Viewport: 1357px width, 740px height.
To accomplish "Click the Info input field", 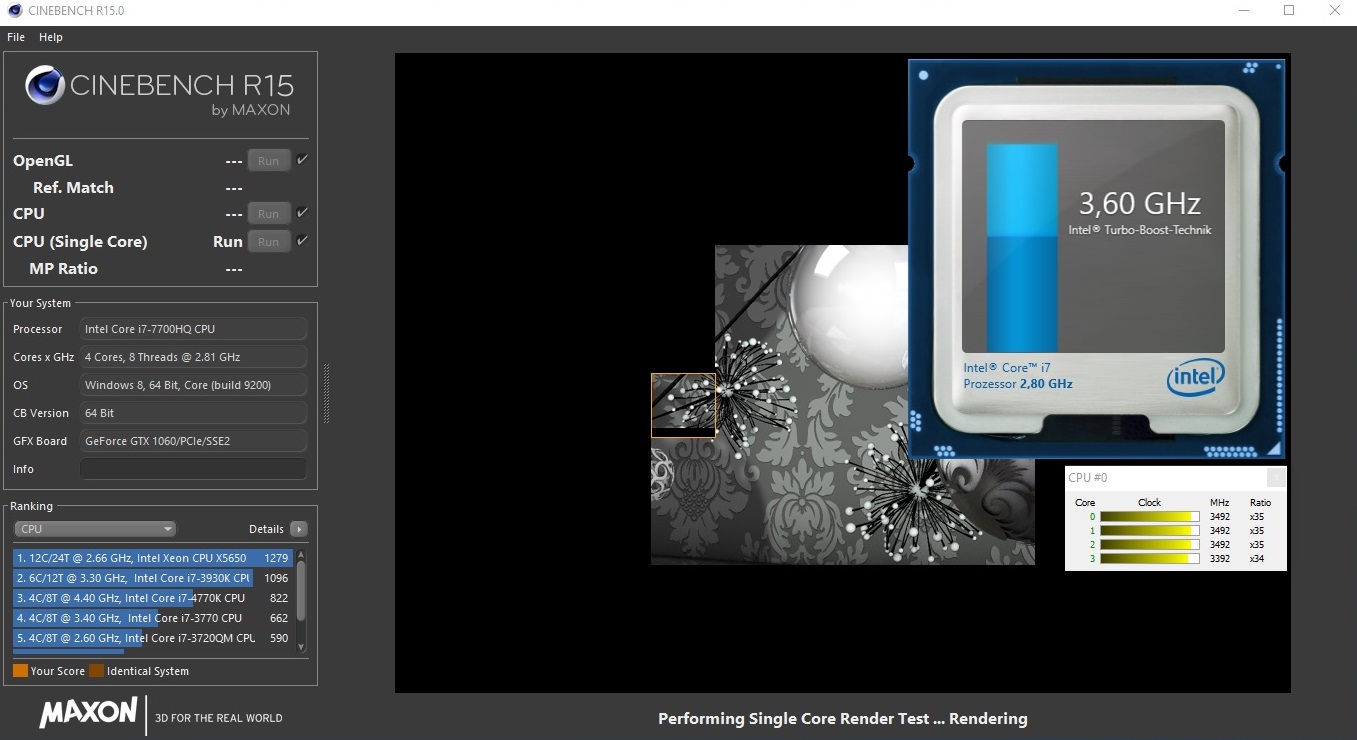I will [194, 469].
